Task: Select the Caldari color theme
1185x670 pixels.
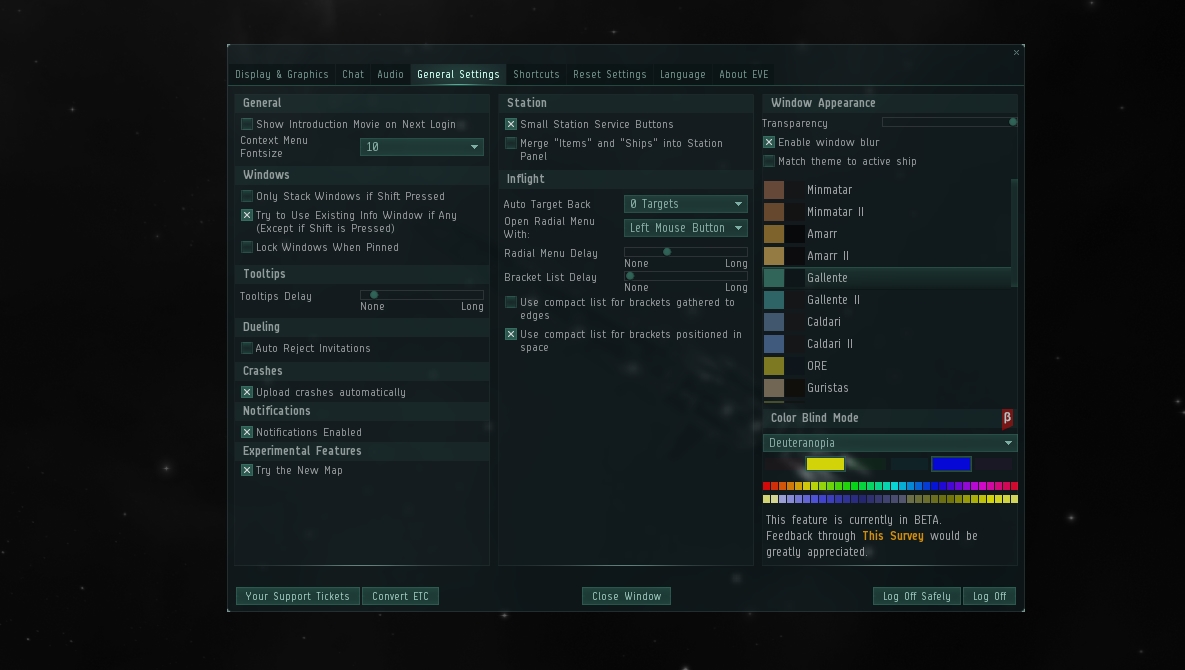Action: [886, 322]
